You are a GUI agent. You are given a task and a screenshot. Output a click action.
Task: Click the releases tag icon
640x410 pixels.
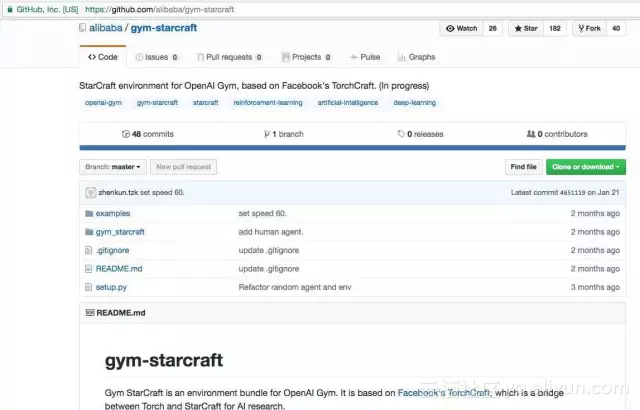pyautogui.click(x=401, y=134)
